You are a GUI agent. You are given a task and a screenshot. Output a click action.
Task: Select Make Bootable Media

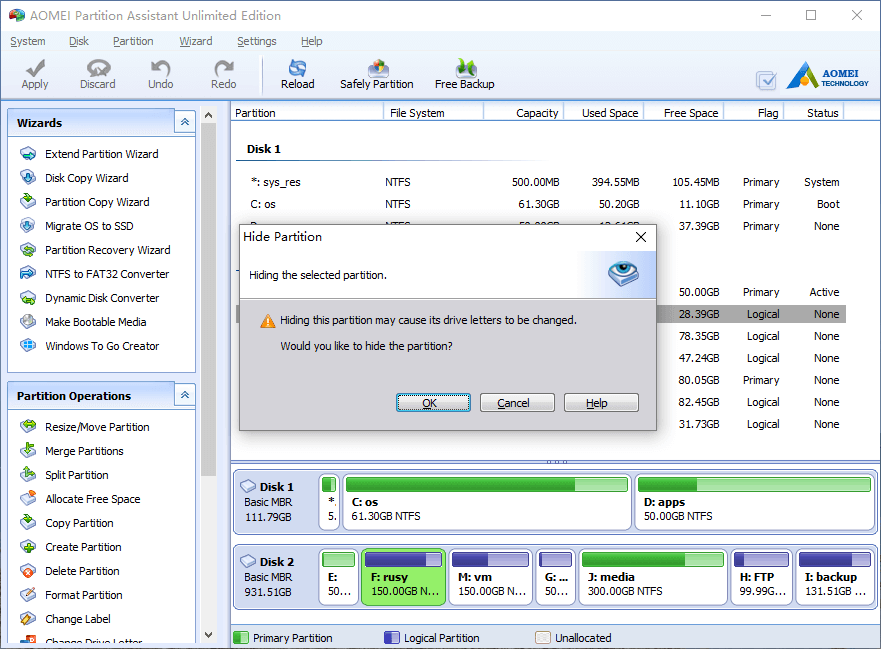96,322
